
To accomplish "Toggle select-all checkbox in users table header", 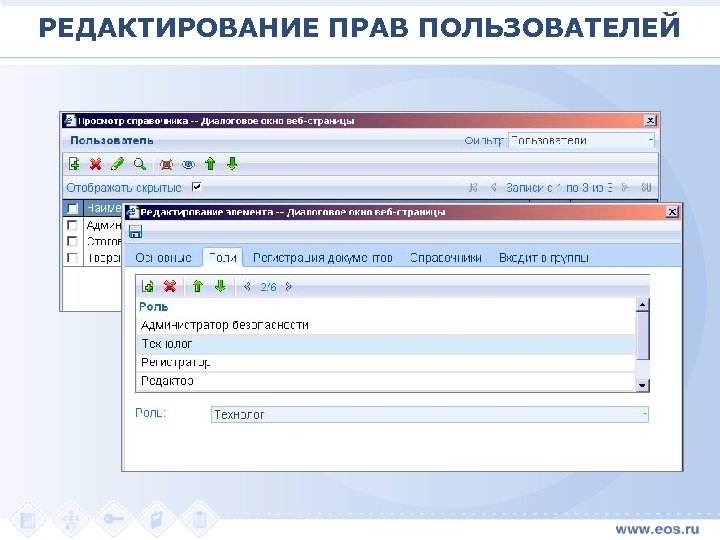I will pyautogui.click(x=73, y=208).
